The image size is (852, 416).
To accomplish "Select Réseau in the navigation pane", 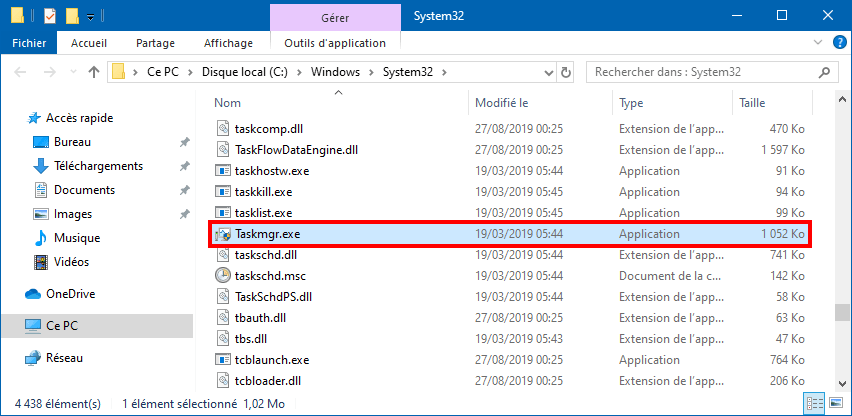I will 64,358.
